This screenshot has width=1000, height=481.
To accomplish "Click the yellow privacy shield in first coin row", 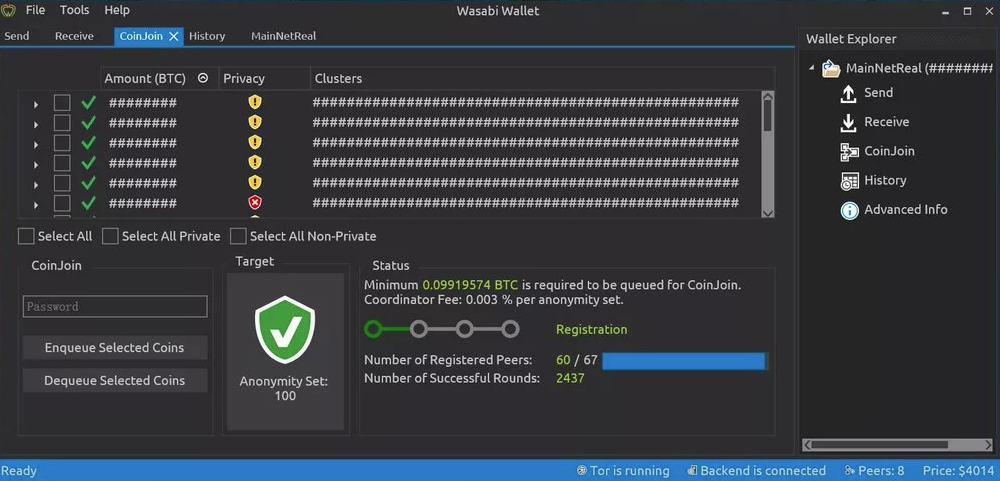I will (x=255, y=102).
